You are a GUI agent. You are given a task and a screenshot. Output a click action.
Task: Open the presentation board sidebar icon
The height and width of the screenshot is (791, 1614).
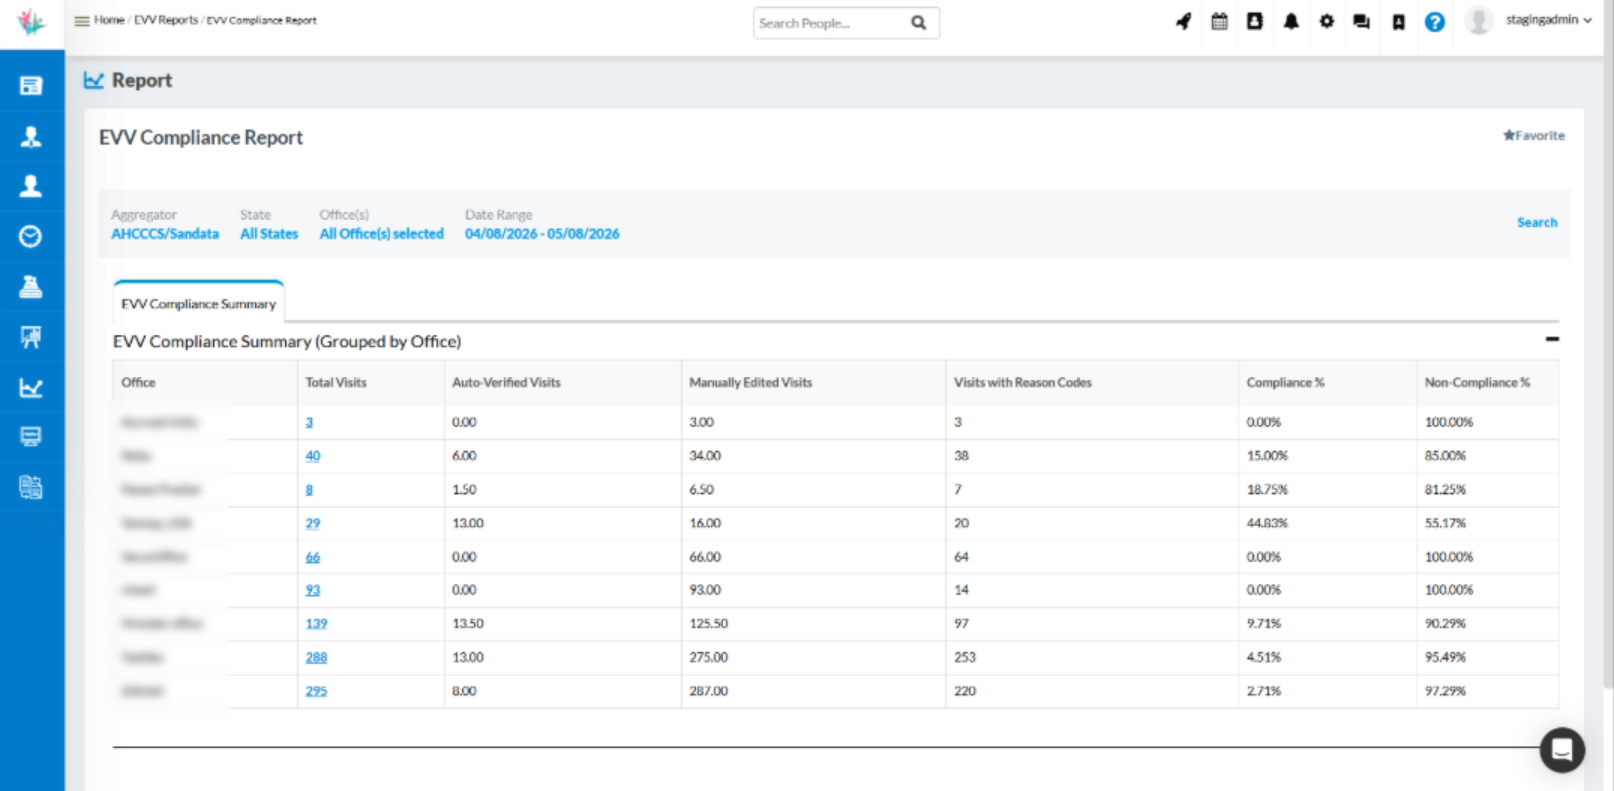click(x=31, y=337)
